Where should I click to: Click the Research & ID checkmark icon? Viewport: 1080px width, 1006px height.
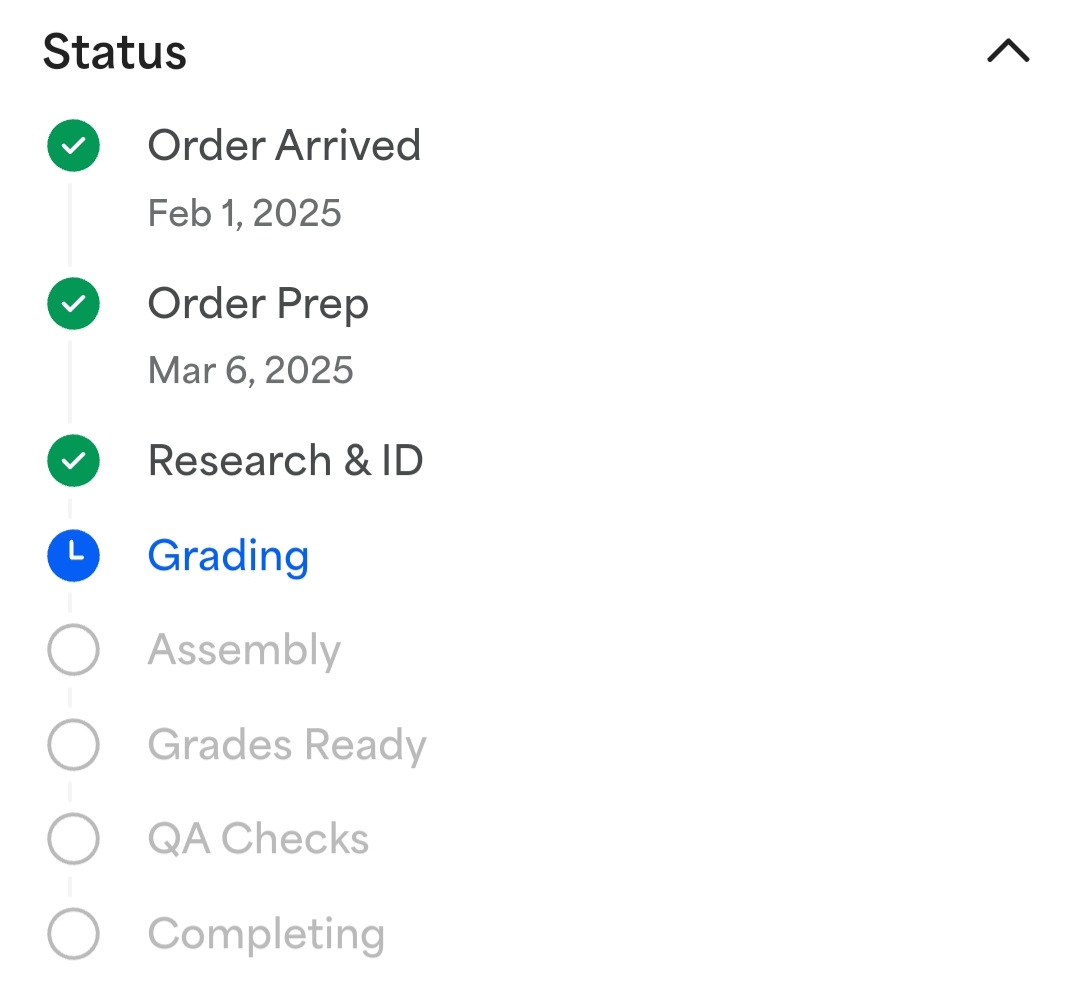[73, 461]
